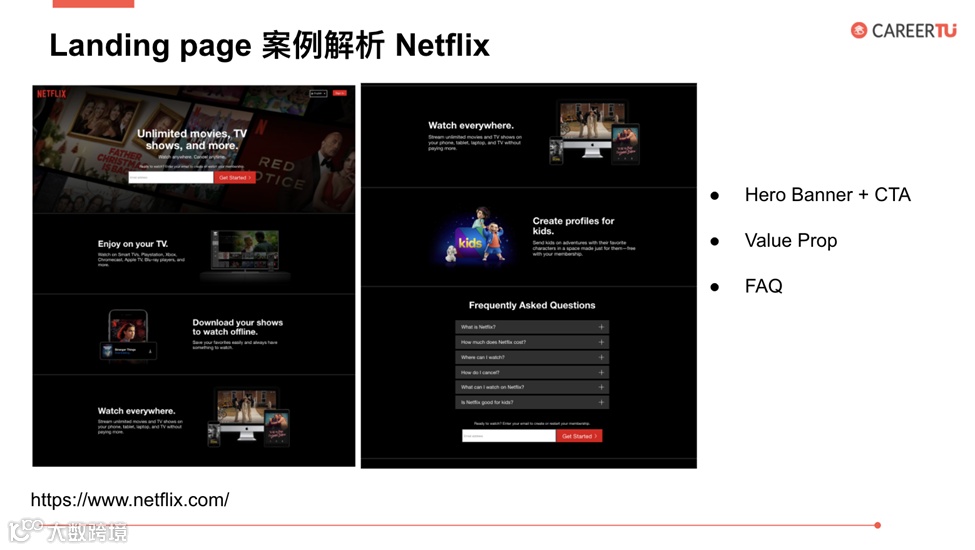Click the 'Value Prop' bullet text

click(791, 241)
